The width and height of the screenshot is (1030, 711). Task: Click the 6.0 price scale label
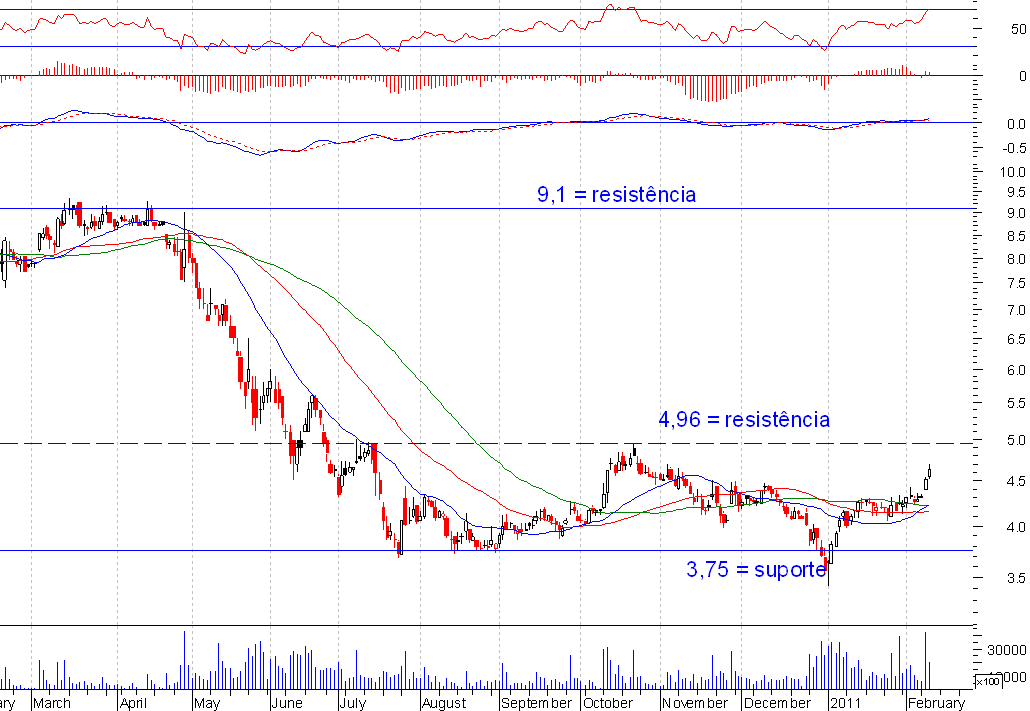click(1016, 371)
